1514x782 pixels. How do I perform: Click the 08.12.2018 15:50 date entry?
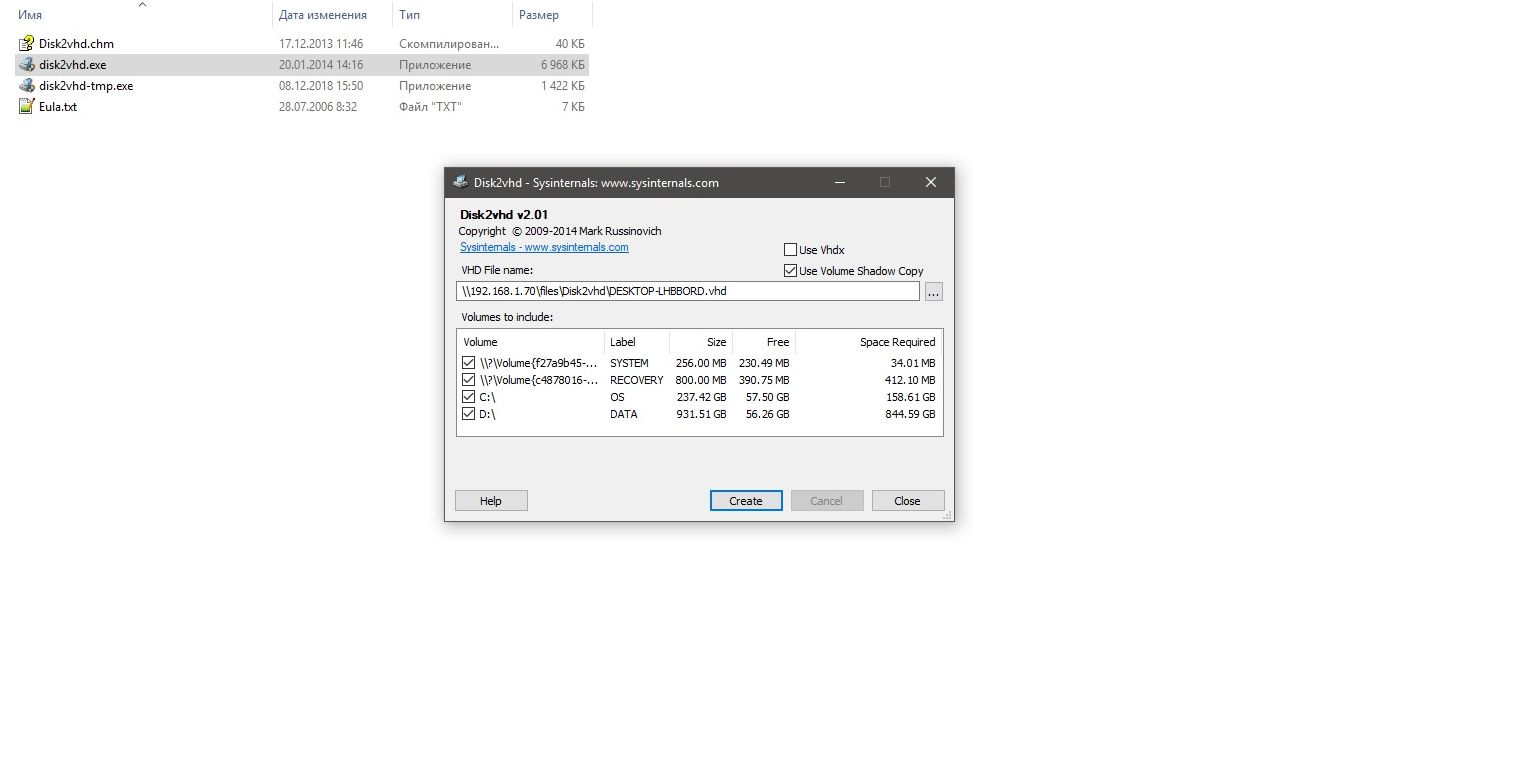coord(321,86)
